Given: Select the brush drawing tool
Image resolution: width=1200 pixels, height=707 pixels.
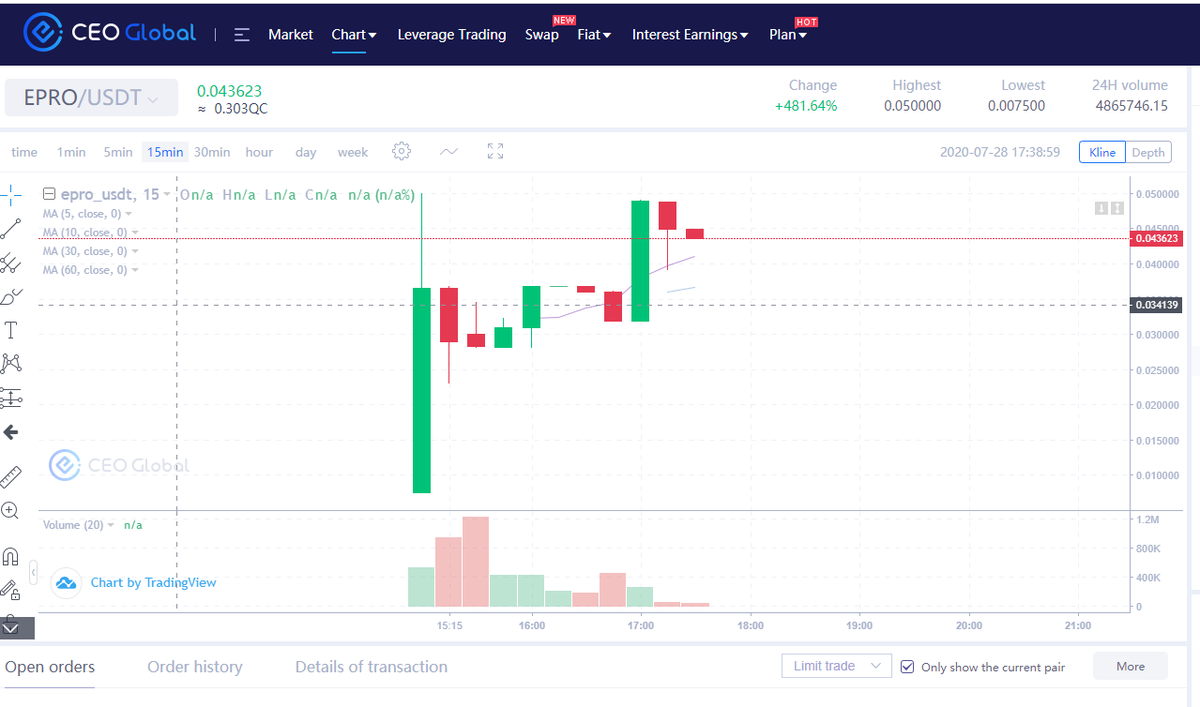Looking at the screenshot, I should point(10,297).
